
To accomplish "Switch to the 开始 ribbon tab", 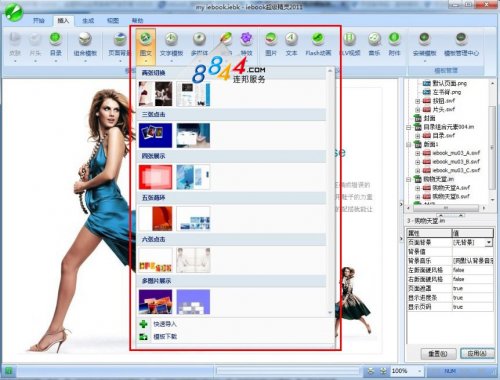I will tap(39, 21).
